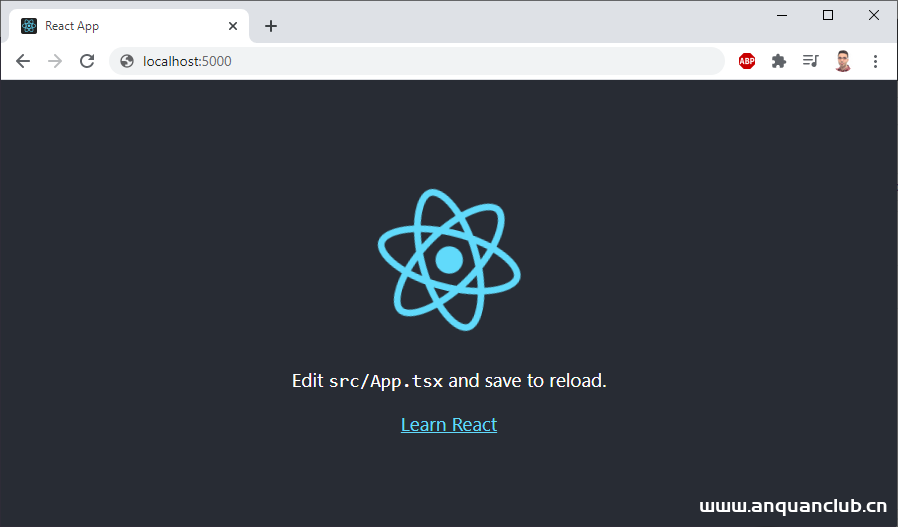The image size is (898, 527).
Task: Click the forward navigation arrow
Action: click(x=55, y=61)
